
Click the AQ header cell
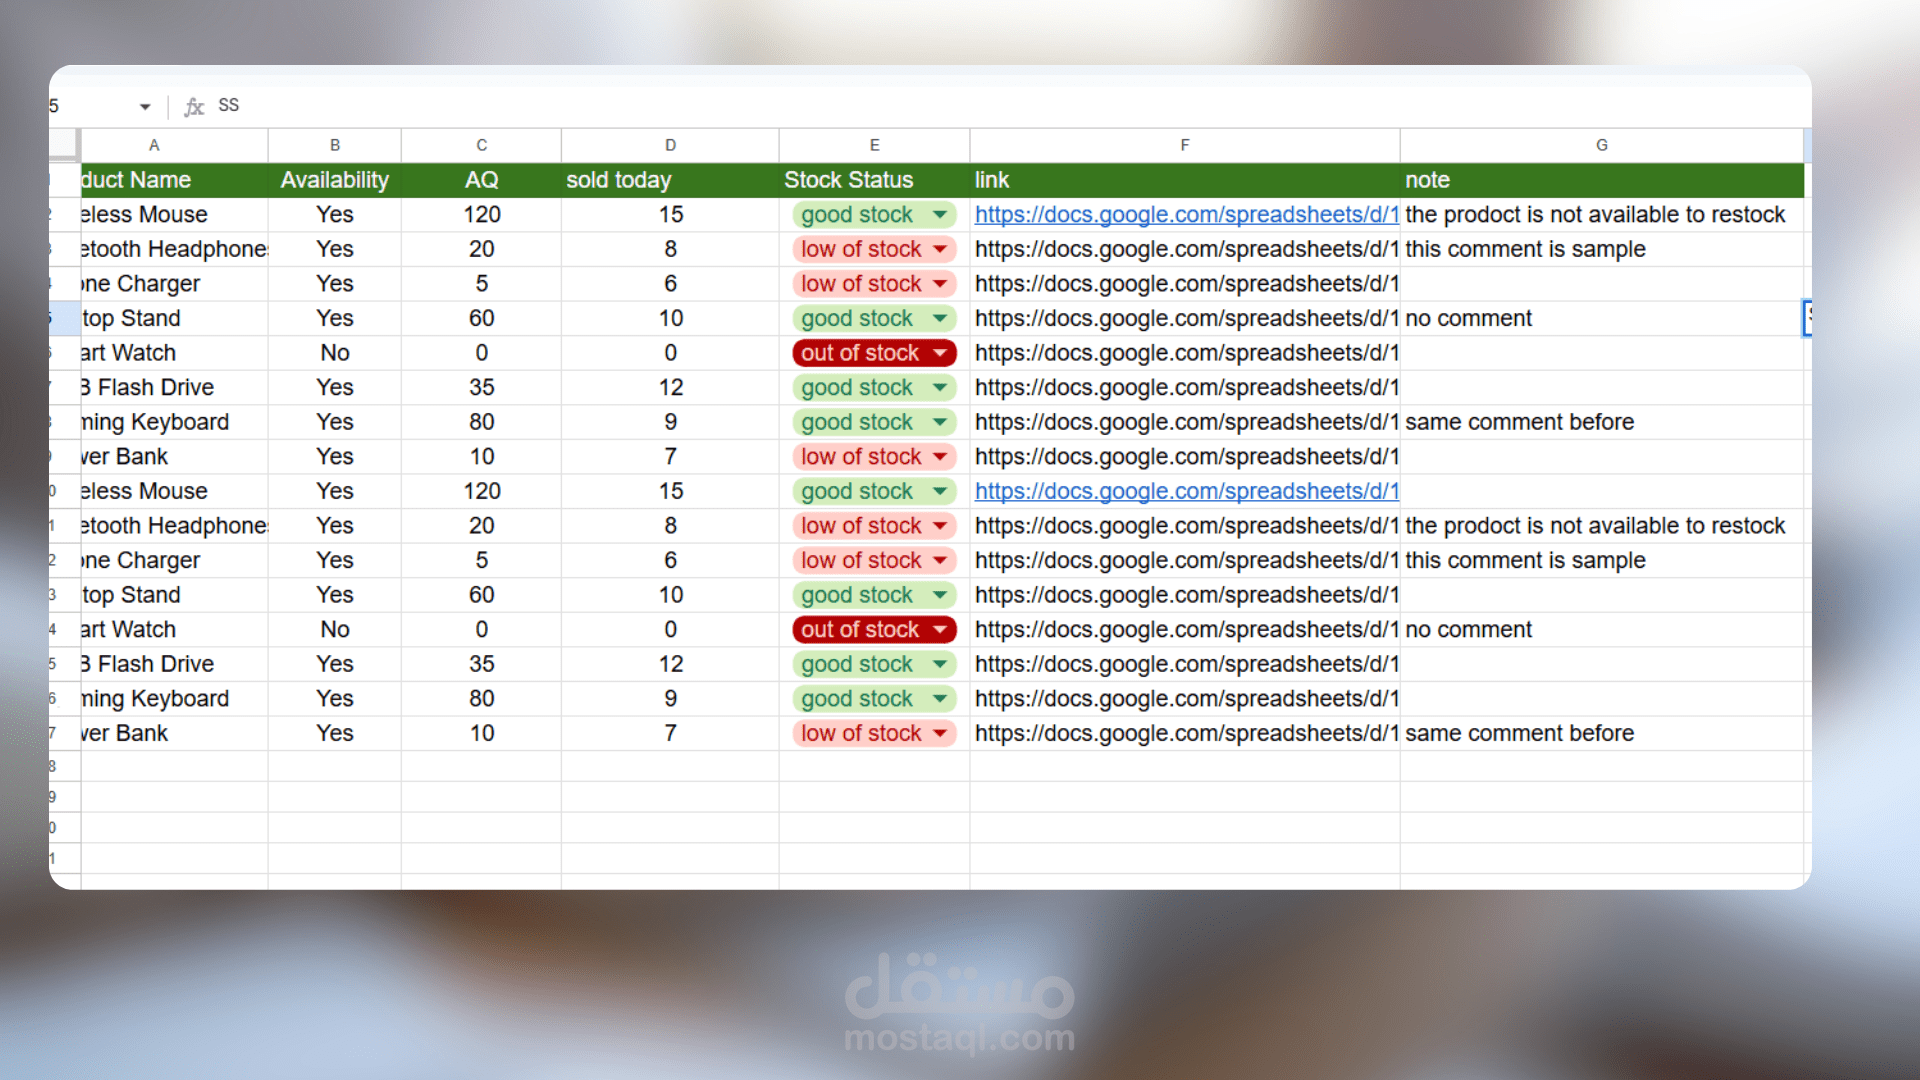[x=482, y=180]
